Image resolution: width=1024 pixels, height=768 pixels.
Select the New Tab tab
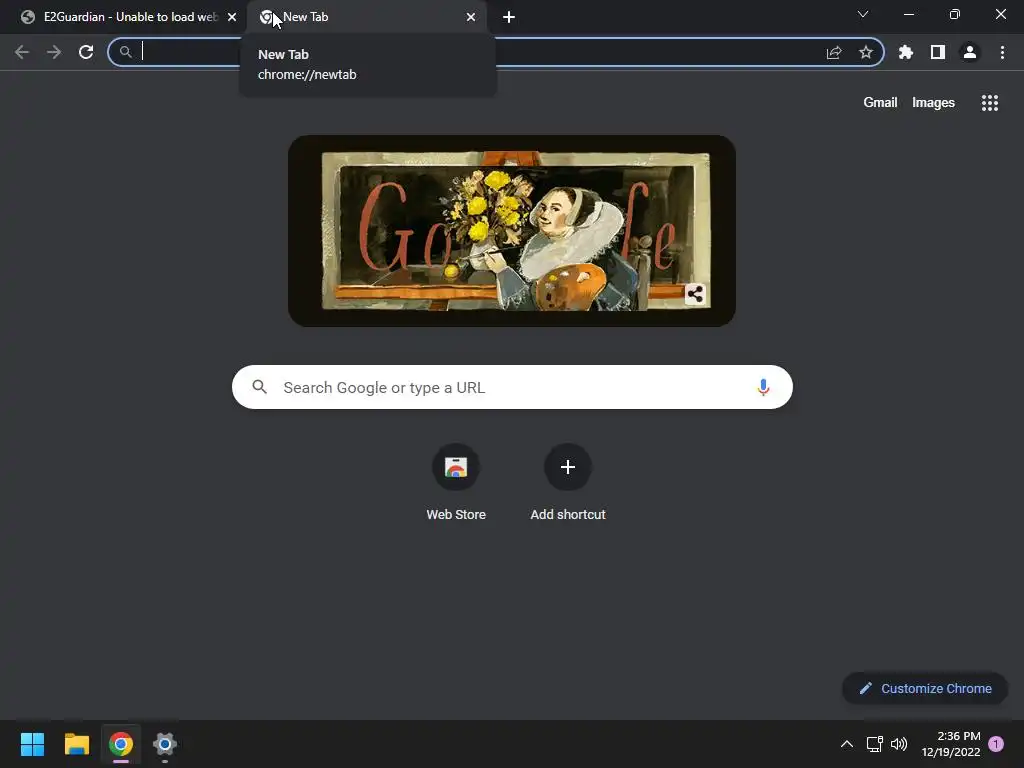pyautogui.click(x=366, y=17)
